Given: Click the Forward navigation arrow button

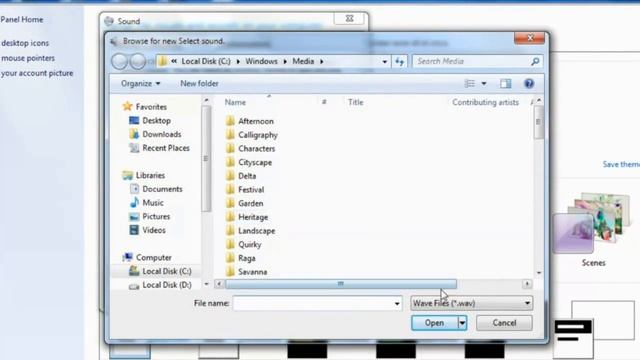Looking at the screenshot, I should coord(138,62).
